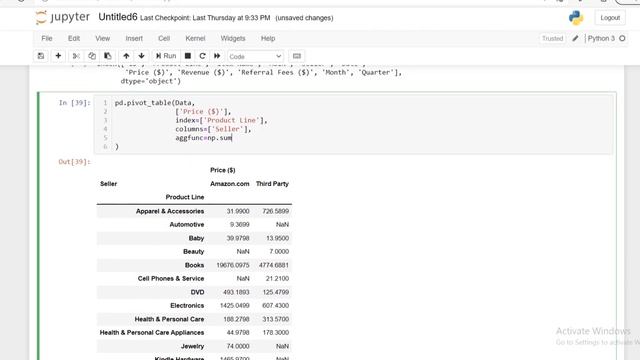This screenshot has height=360, width=640.
Task: Click the index=['Product Line'] code line
Action: [221, 120]
